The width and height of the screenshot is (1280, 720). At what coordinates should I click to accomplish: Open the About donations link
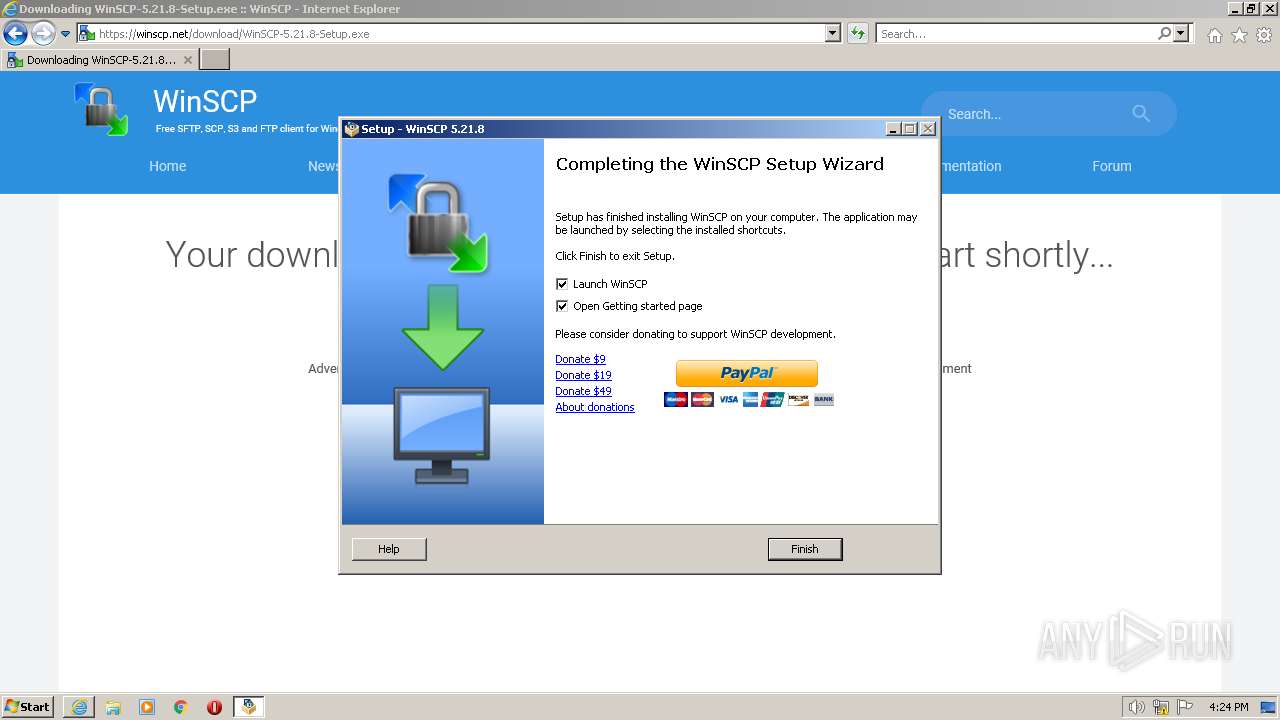tap(595, 407)
